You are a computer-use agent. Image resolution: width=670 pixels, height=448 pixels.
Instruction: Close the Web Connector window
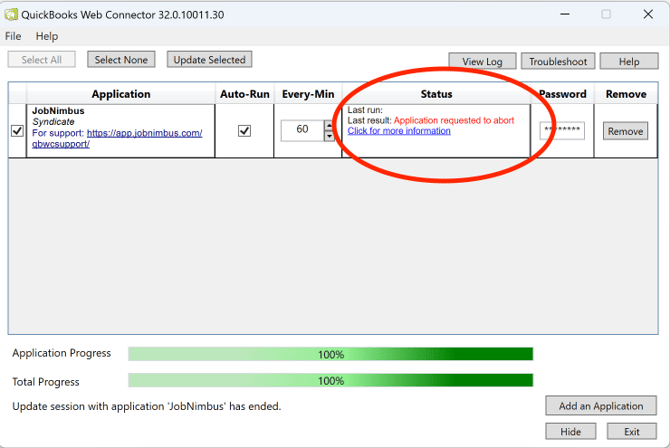[x=648, y=14]
